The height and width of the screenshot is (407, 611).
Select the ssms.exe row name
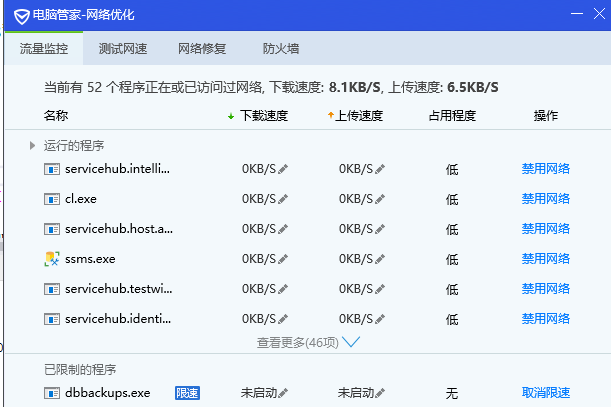pos(90,259)
